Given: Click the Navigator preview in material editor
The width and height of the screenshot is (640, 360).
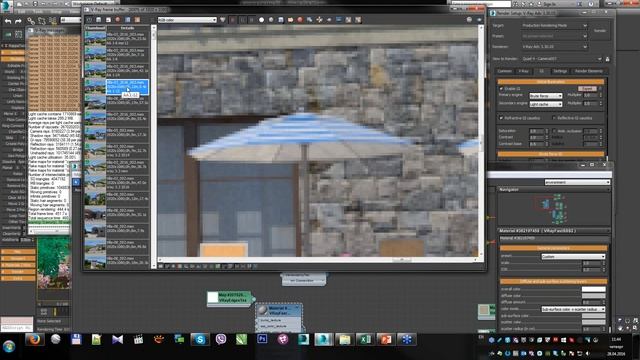Looking at the screenshot, I should pos(553,209).
